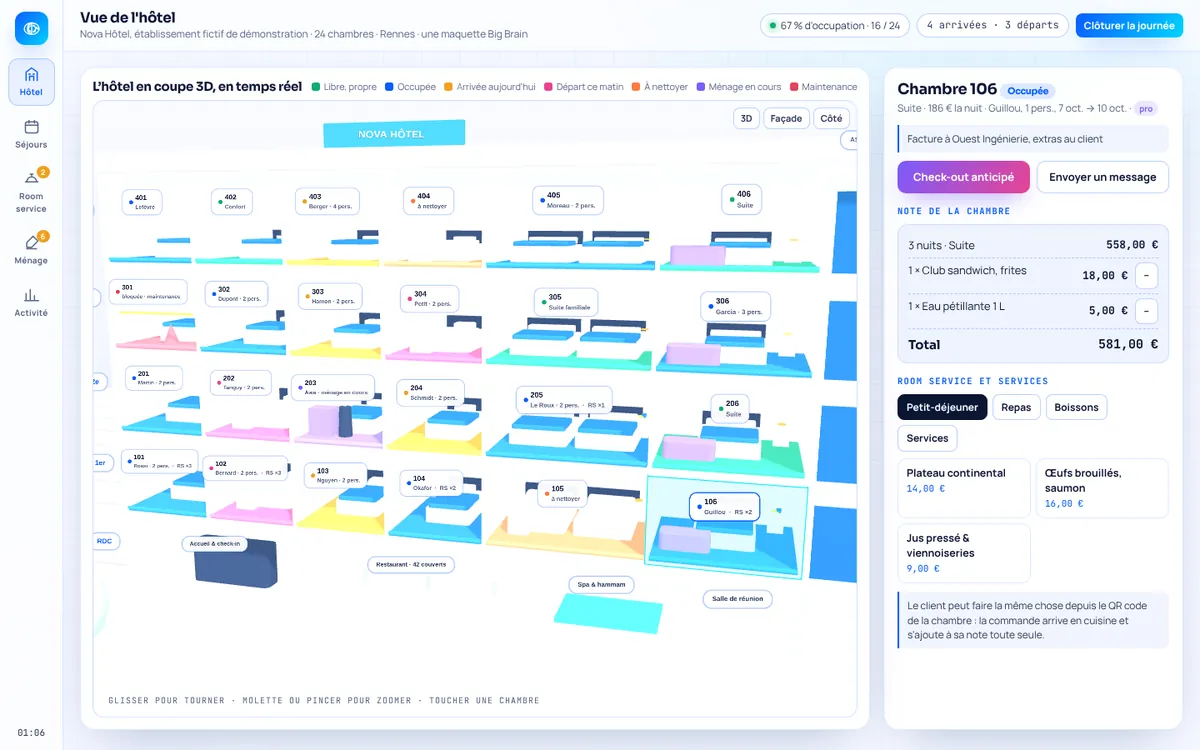This screenshot has width=1200, height=750.
Task: Click the eye logo icon
Action: tap(31, 28)
